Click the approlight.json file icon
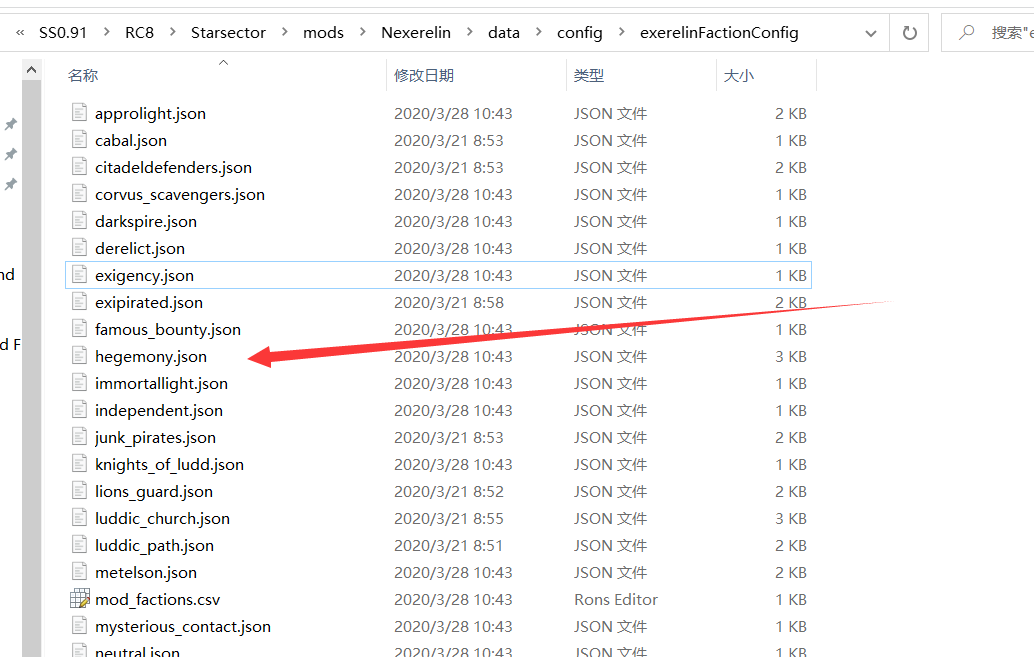Viewport: 1034px width, 657px height. point(80,113)
